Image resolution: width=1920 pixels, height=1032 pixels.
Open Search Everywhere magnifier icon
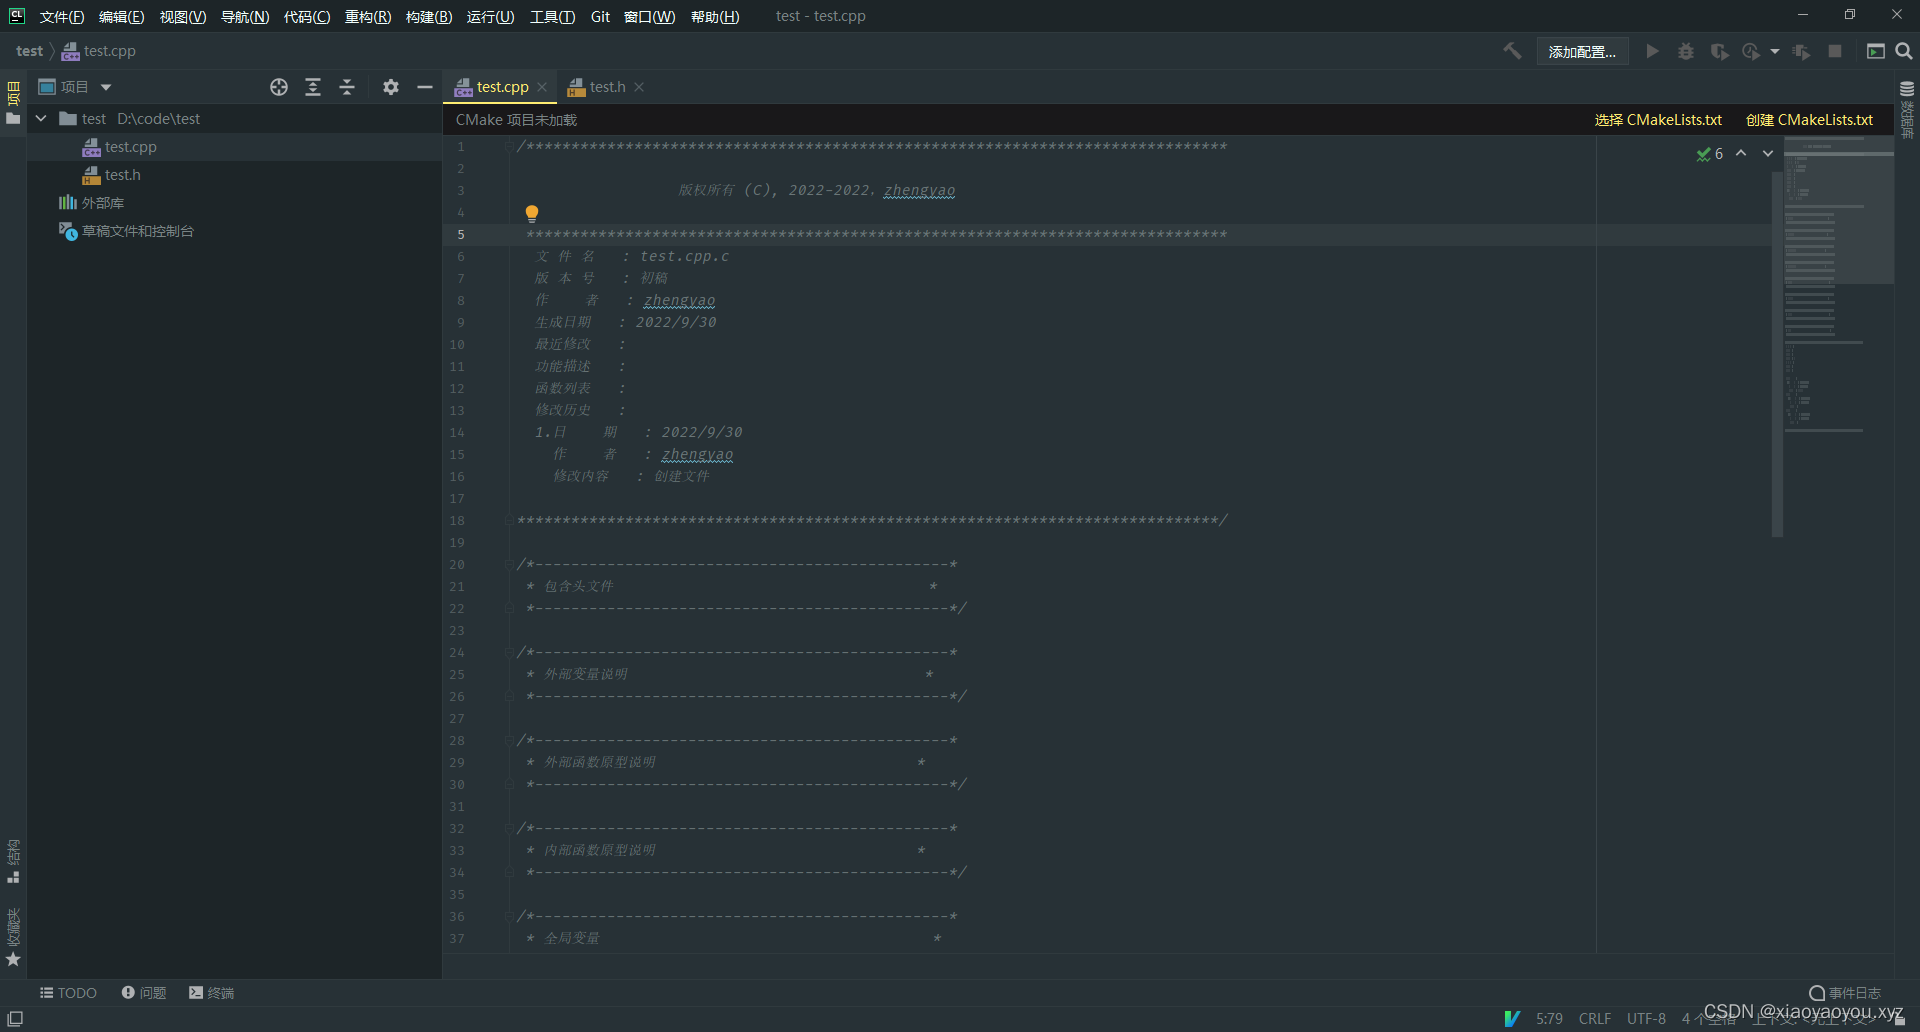1904,51
